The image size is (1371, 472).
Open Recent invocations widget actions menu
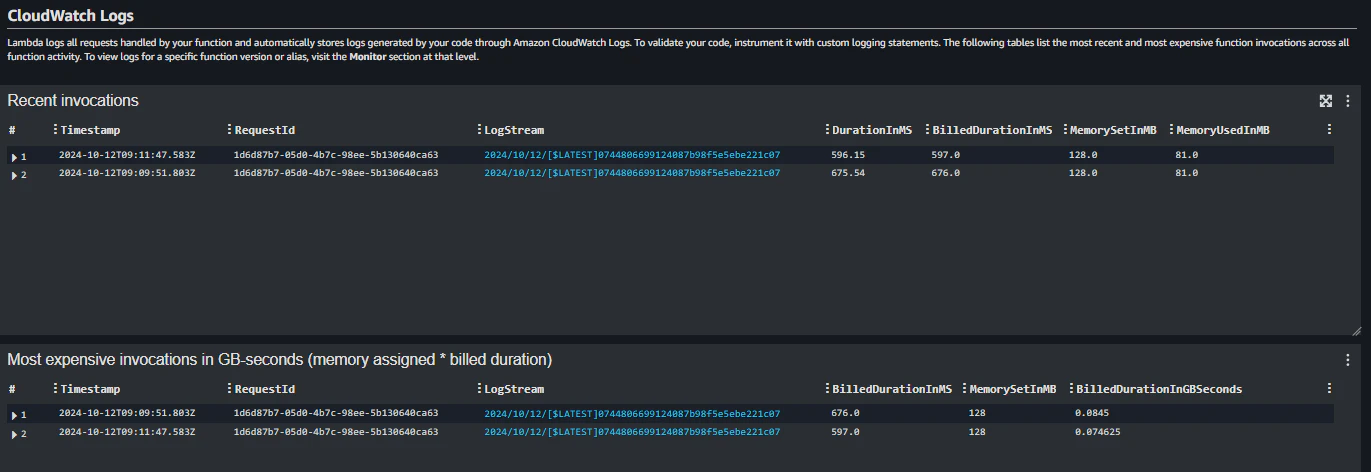tap(1348, 101)
